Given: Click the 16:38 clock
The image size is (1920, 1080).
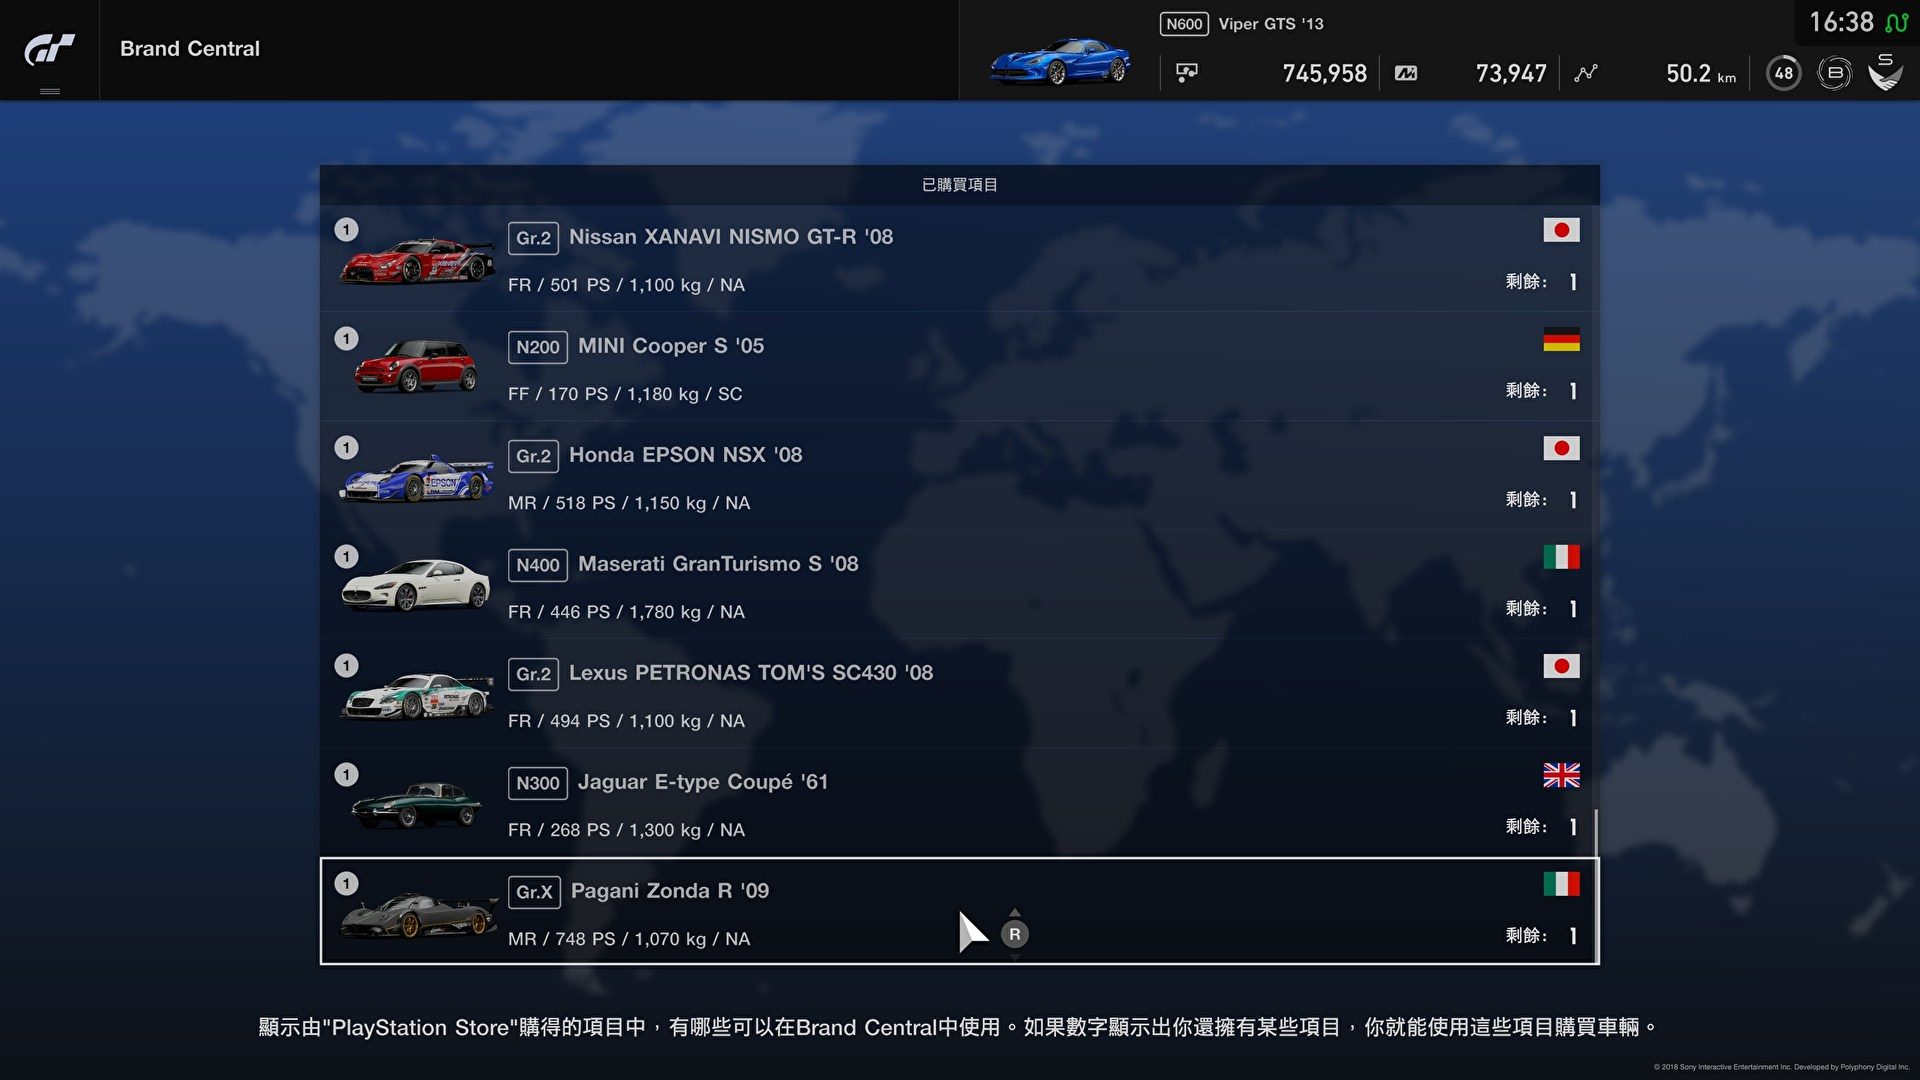Looking at the screenshot, I should (x=1841, y=22).
